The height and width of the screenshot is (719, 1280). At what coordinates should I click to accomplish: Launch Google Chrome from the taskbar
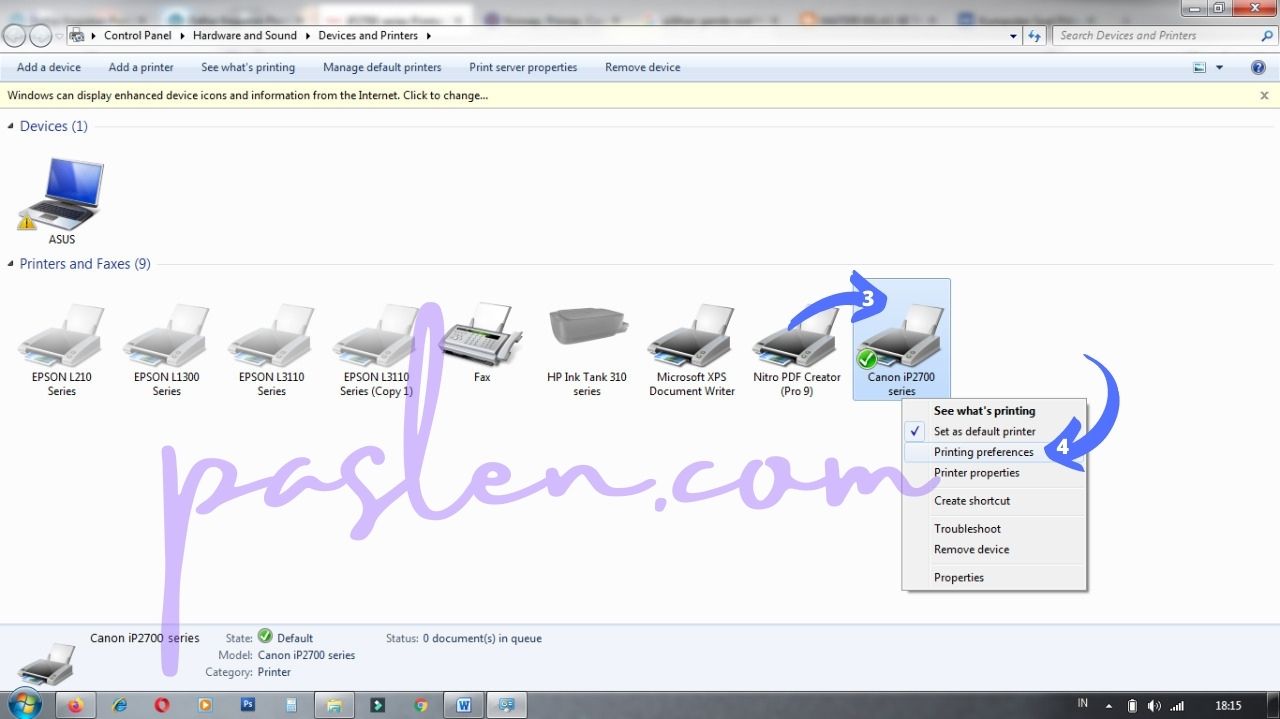[421, 705]
